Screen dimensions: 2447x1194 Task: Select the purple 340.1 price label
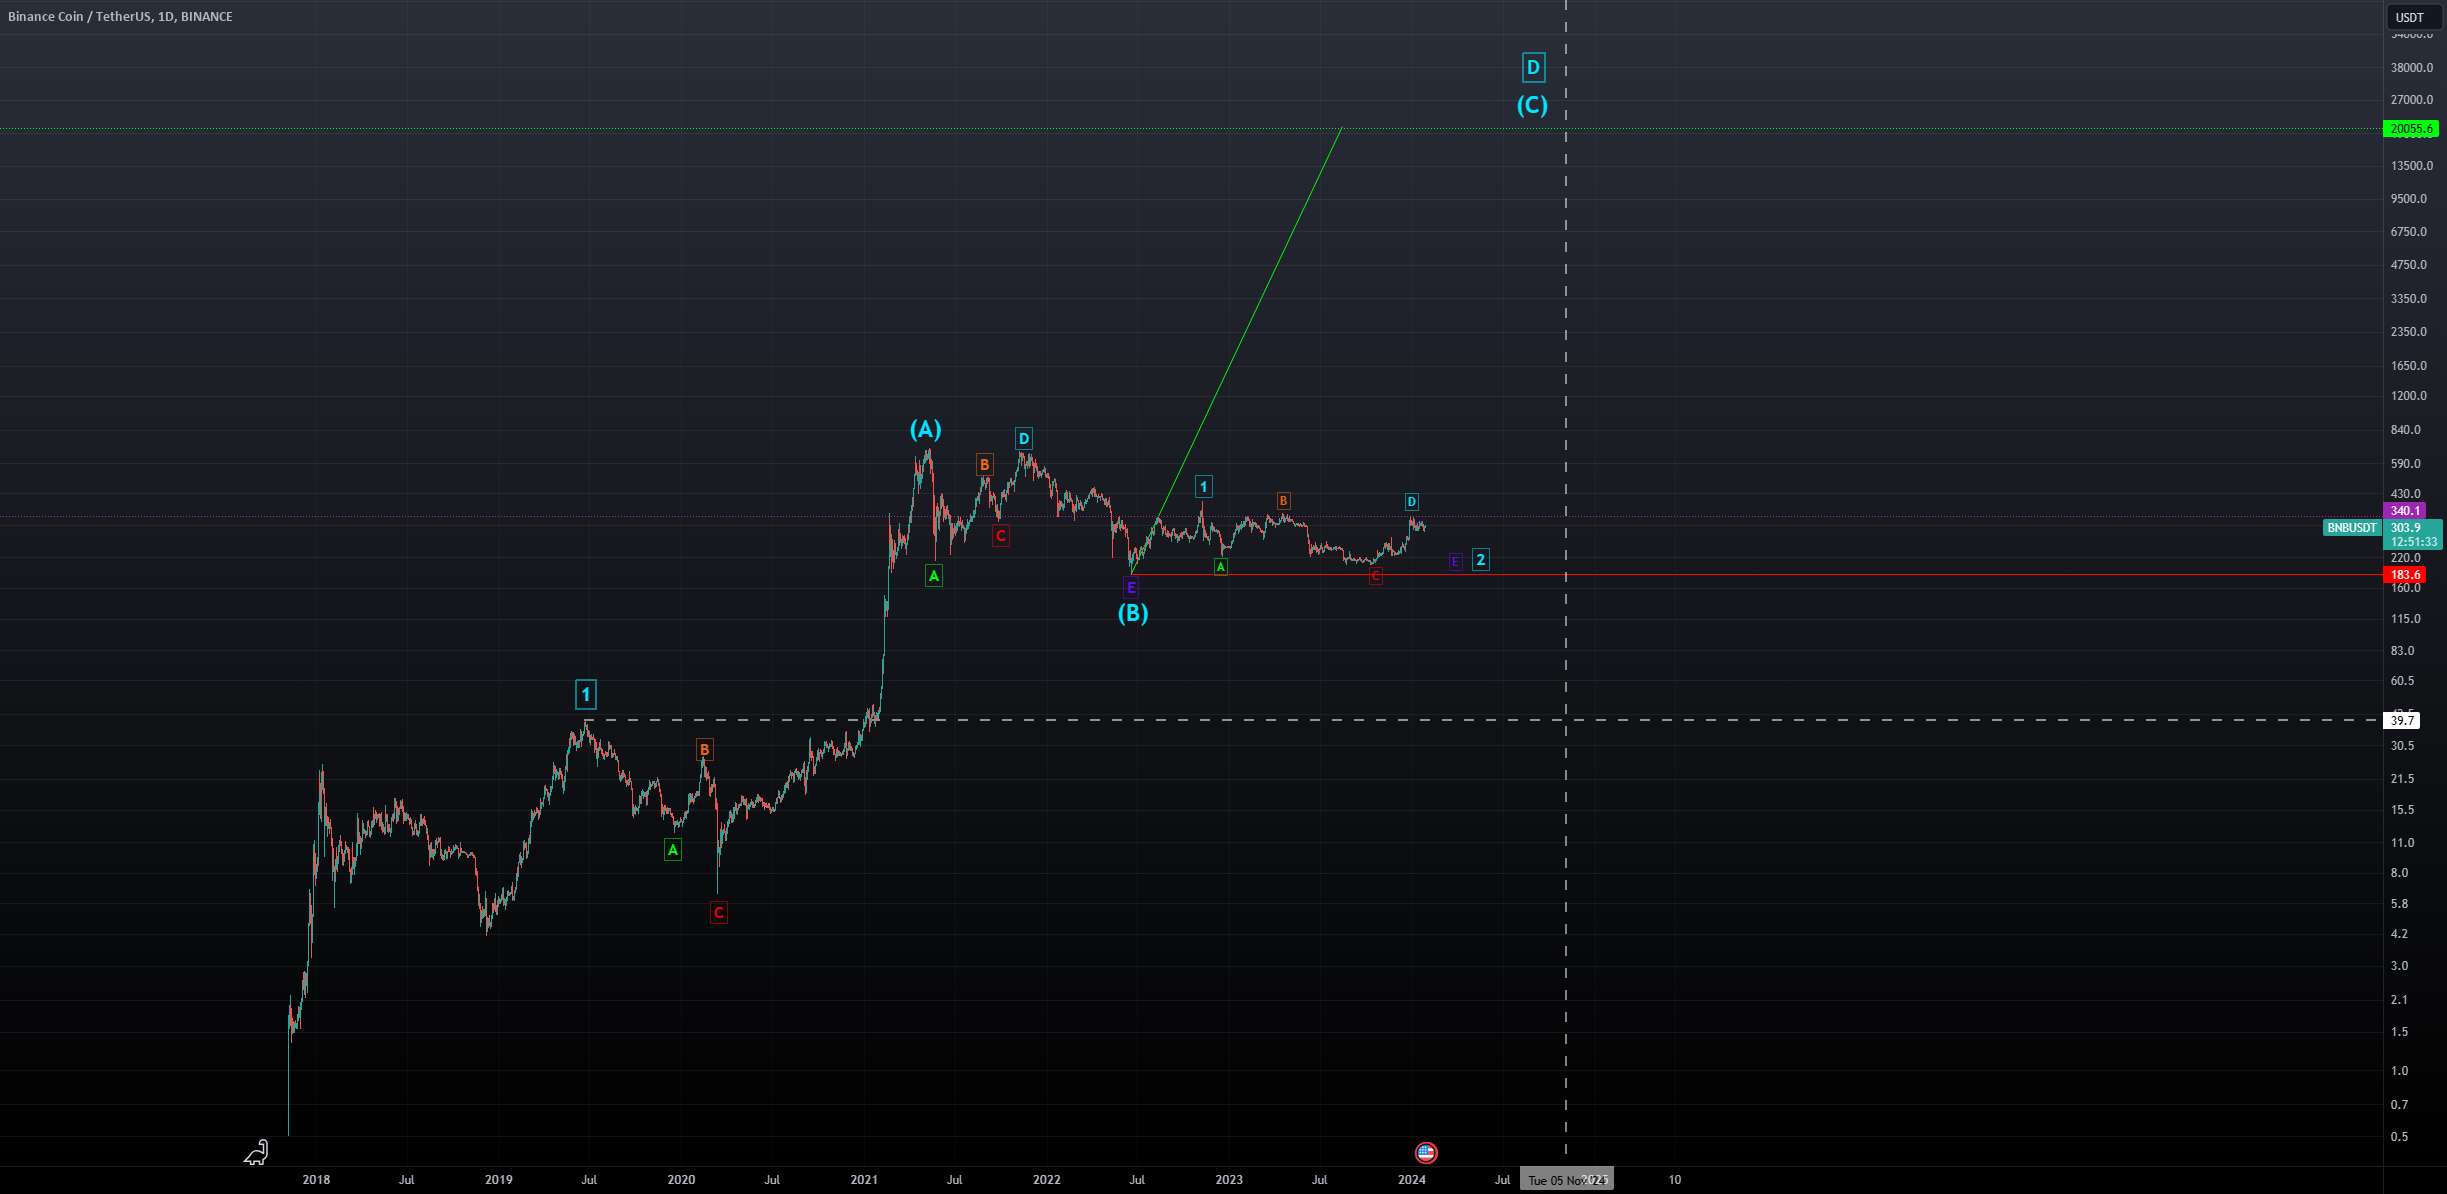pos(2405,511)
